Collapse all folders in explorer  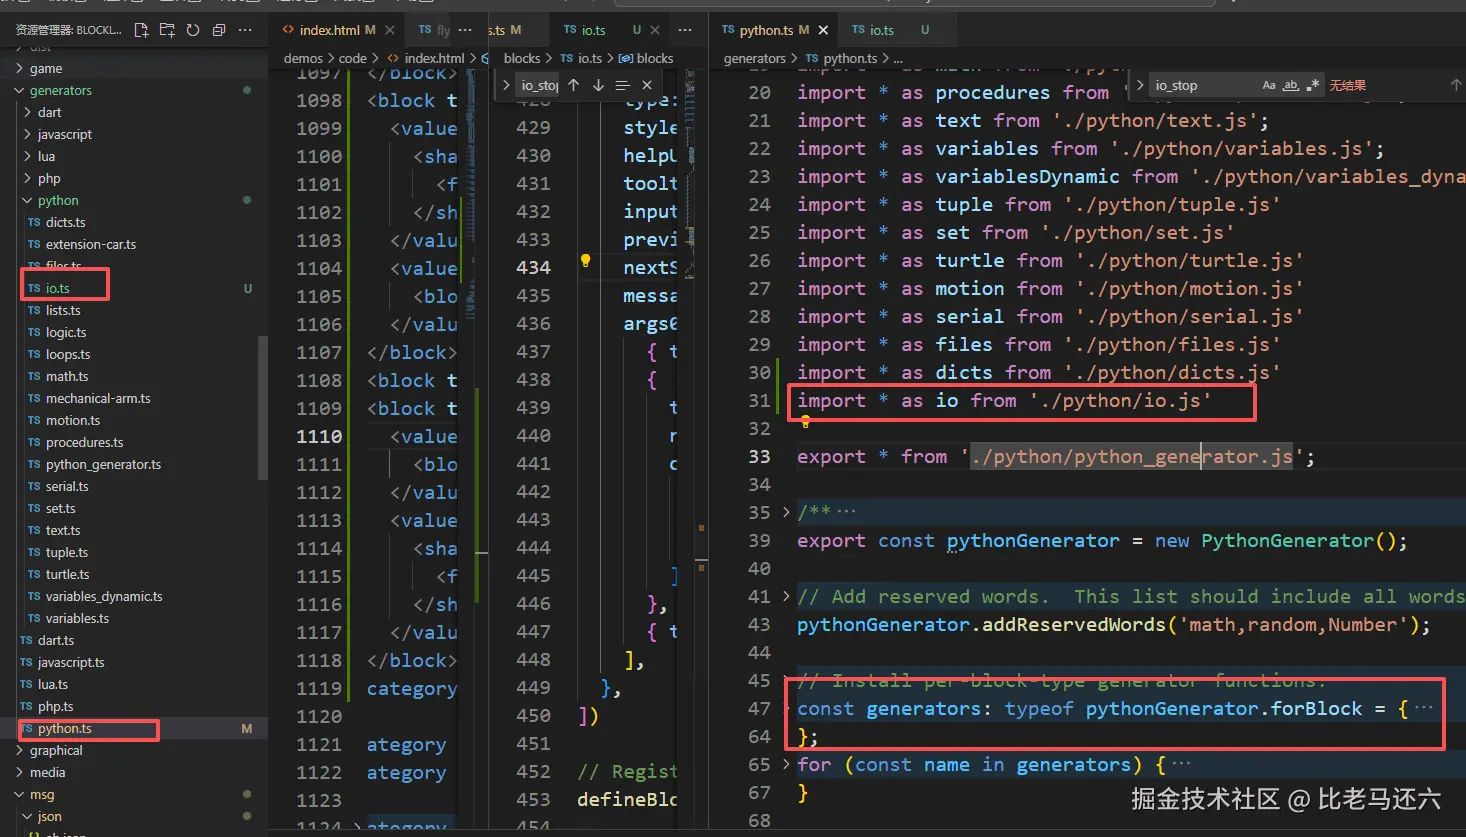(x=219, y=30)
